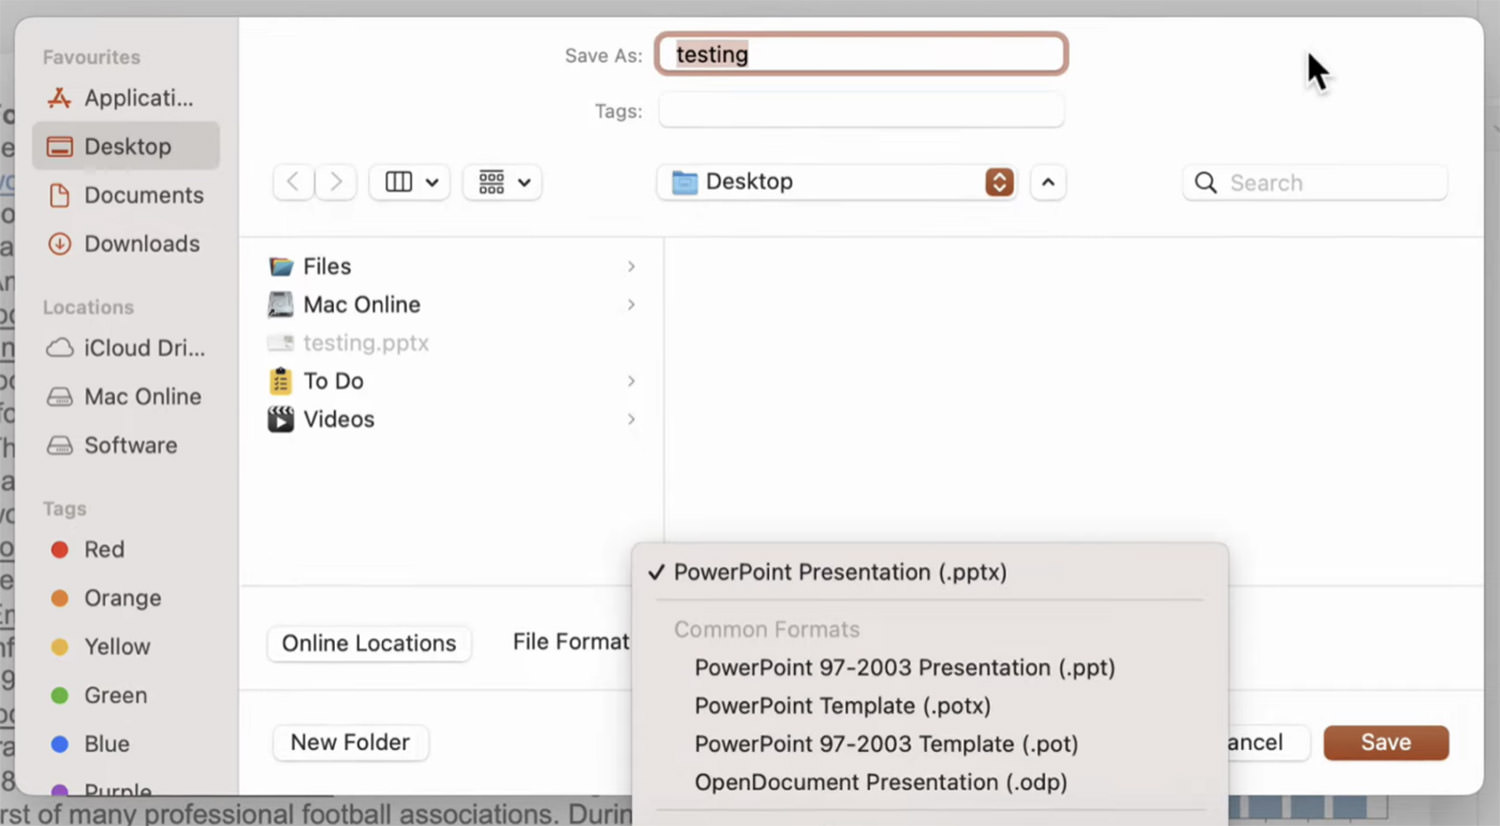Expand the Files row chevron
The width and height of the screenshot is (1500, 826).
631,266
